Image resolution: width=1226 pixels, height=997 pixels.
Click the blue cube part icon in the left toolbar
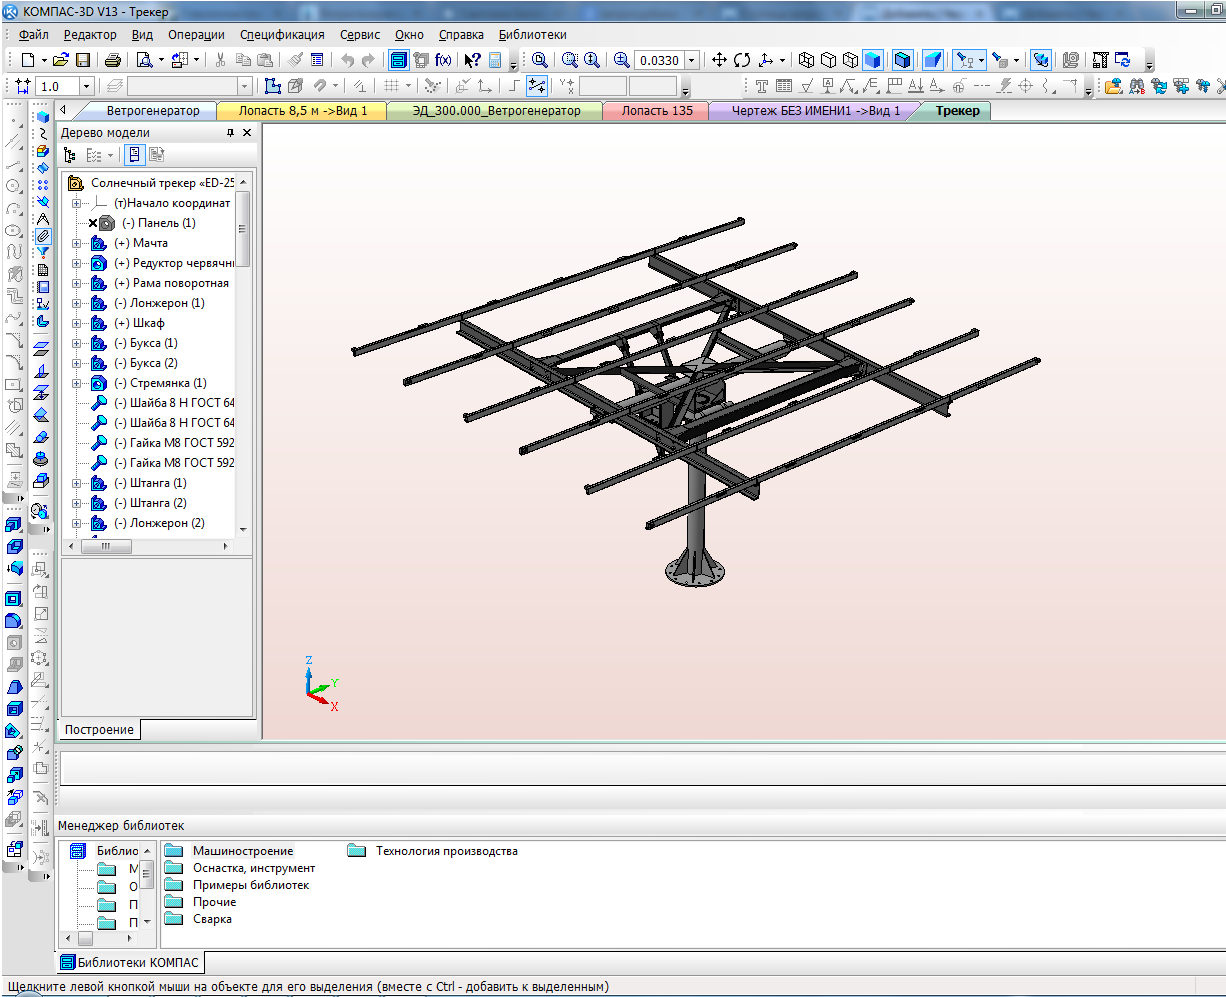pos(43,117)
